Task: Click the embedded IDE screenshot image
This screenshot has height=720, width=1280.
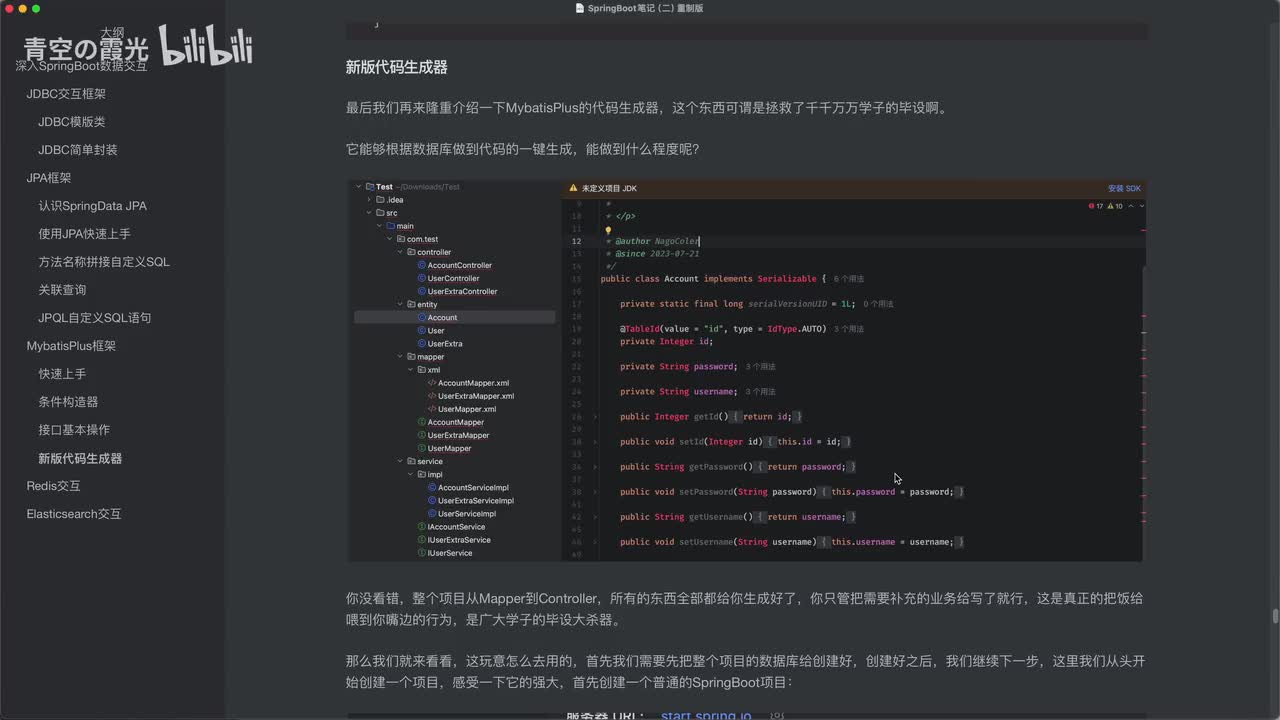Action: 745,370
